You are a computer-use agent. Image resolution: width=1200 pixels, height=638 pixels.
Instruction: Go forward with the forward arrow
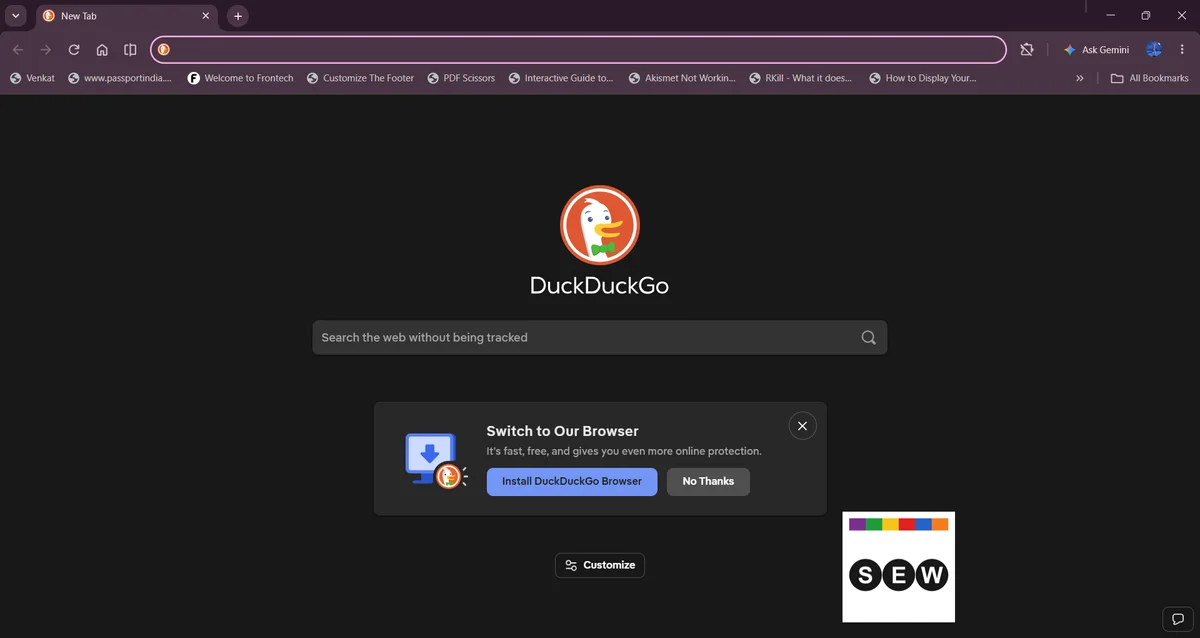point(46,50)
